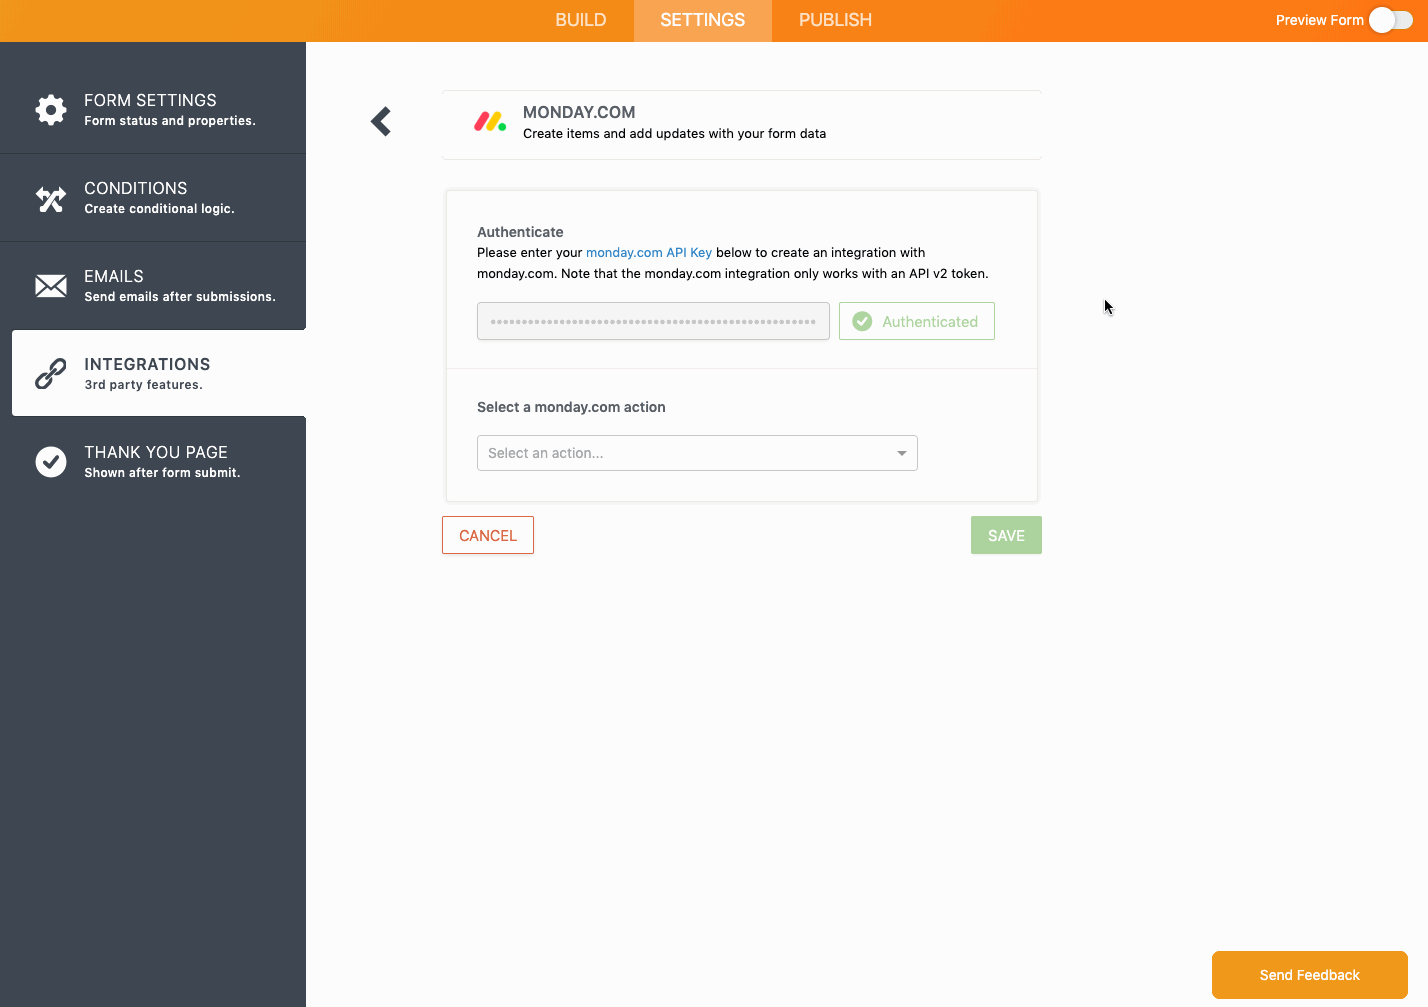
Task: Click the MONDAY.COM header title
Action: click(579, 113)
